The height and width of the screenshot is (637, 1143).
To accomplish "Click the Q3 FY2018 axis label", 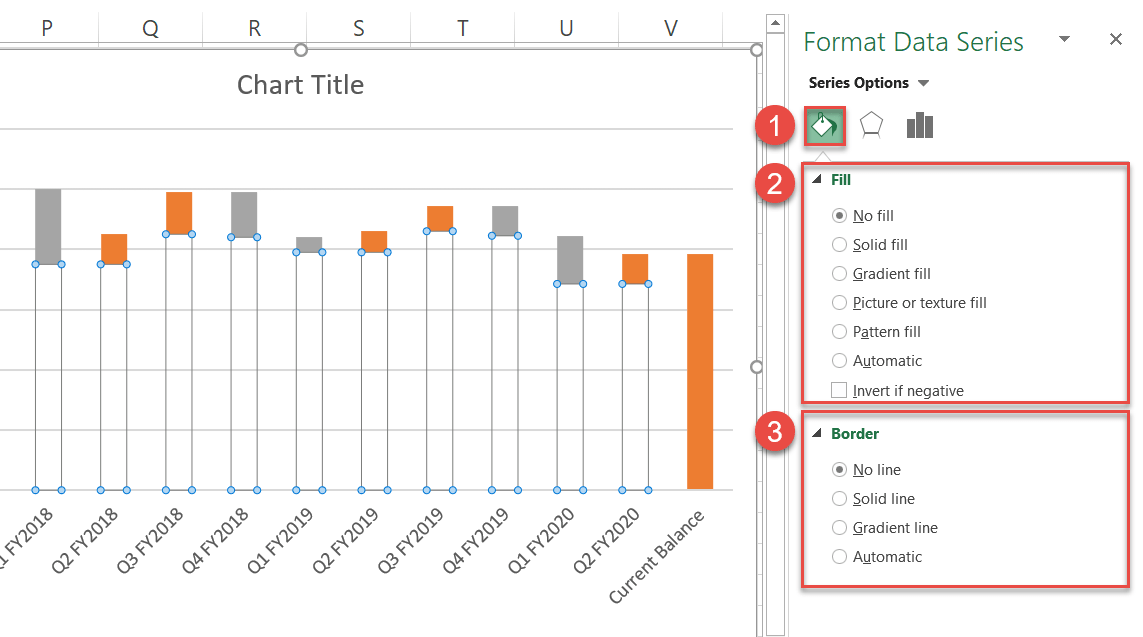I will [x=150, y=541].
